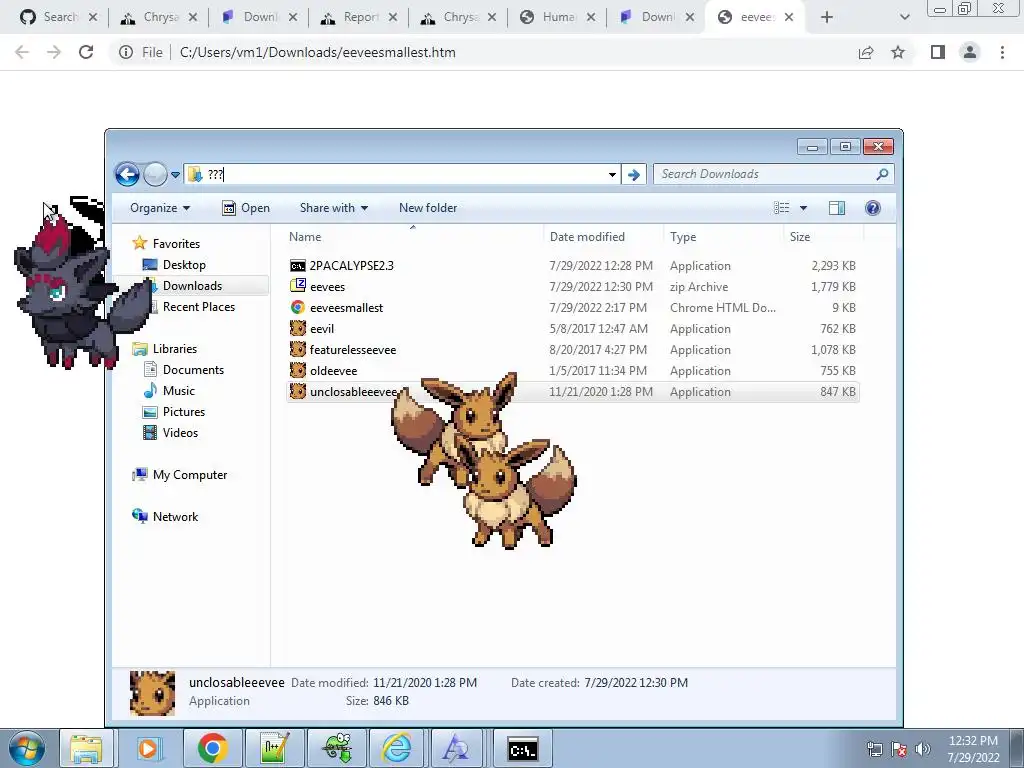Toggle the Chrome side panel icon
The height and width of the screenshot is (768, 1024).
[x=938, y=52]
